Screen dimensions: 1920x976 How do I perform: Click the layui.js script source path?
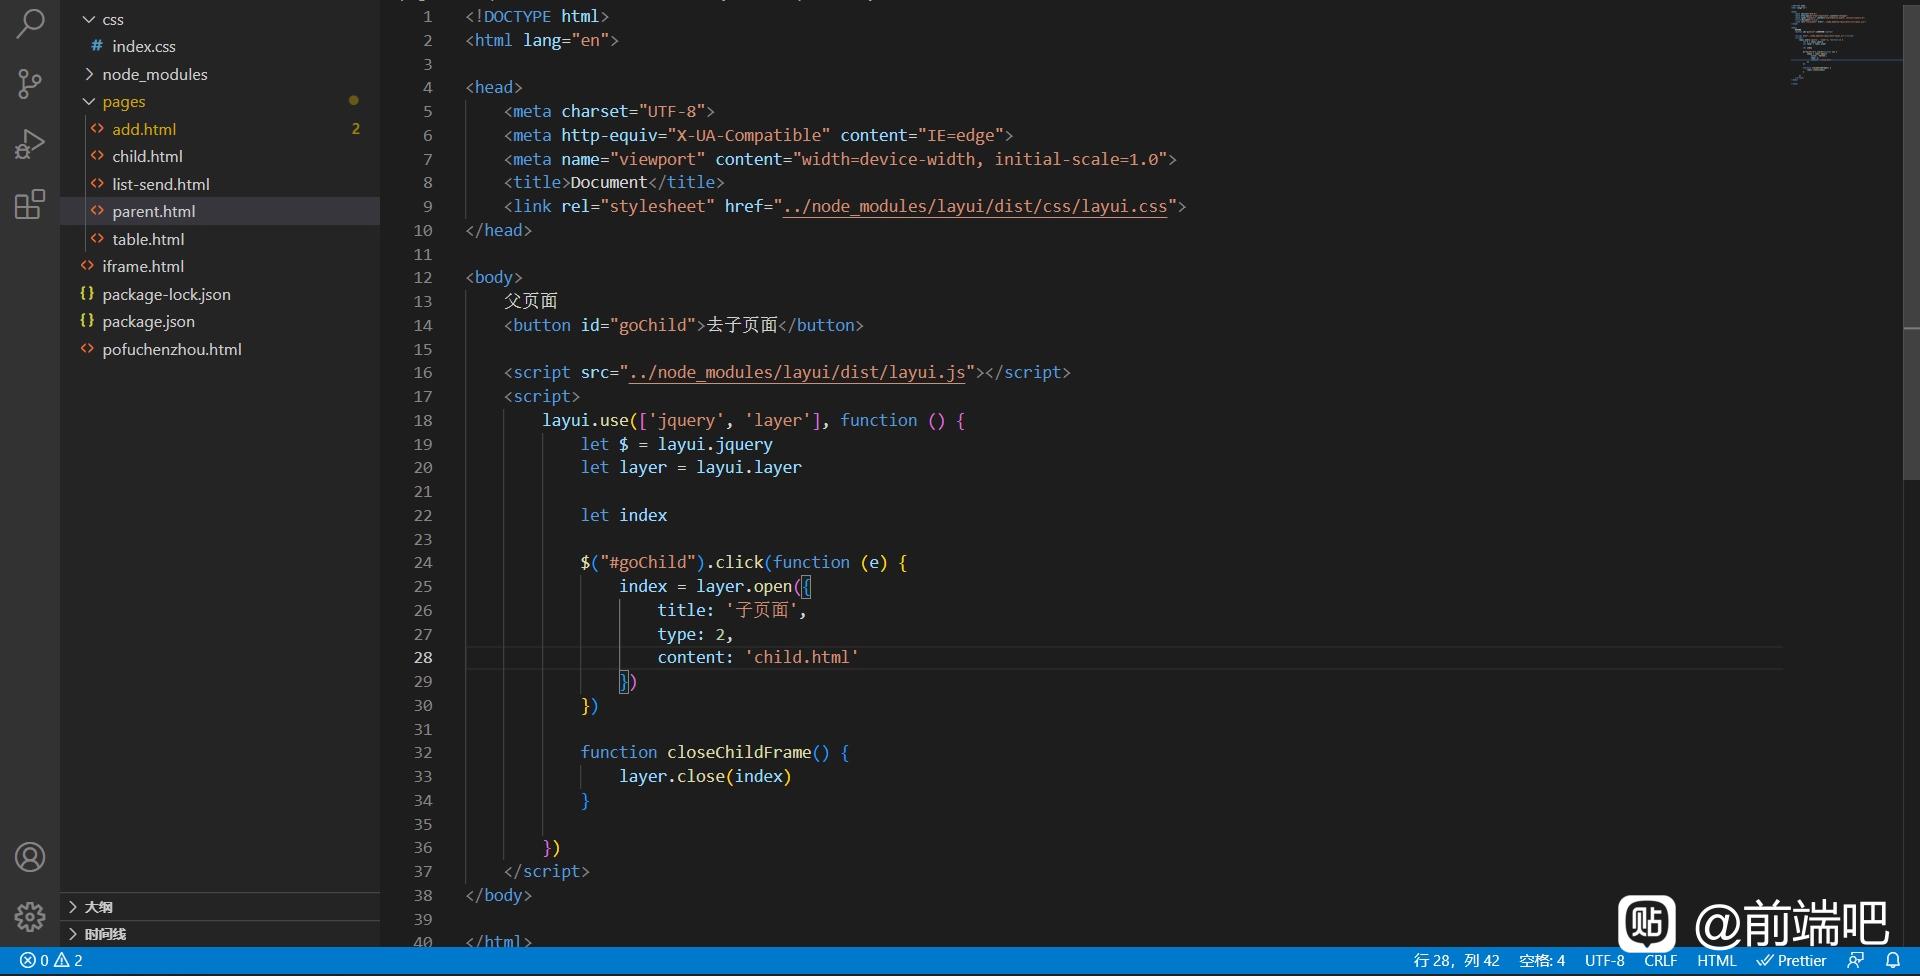click(797, 372)
